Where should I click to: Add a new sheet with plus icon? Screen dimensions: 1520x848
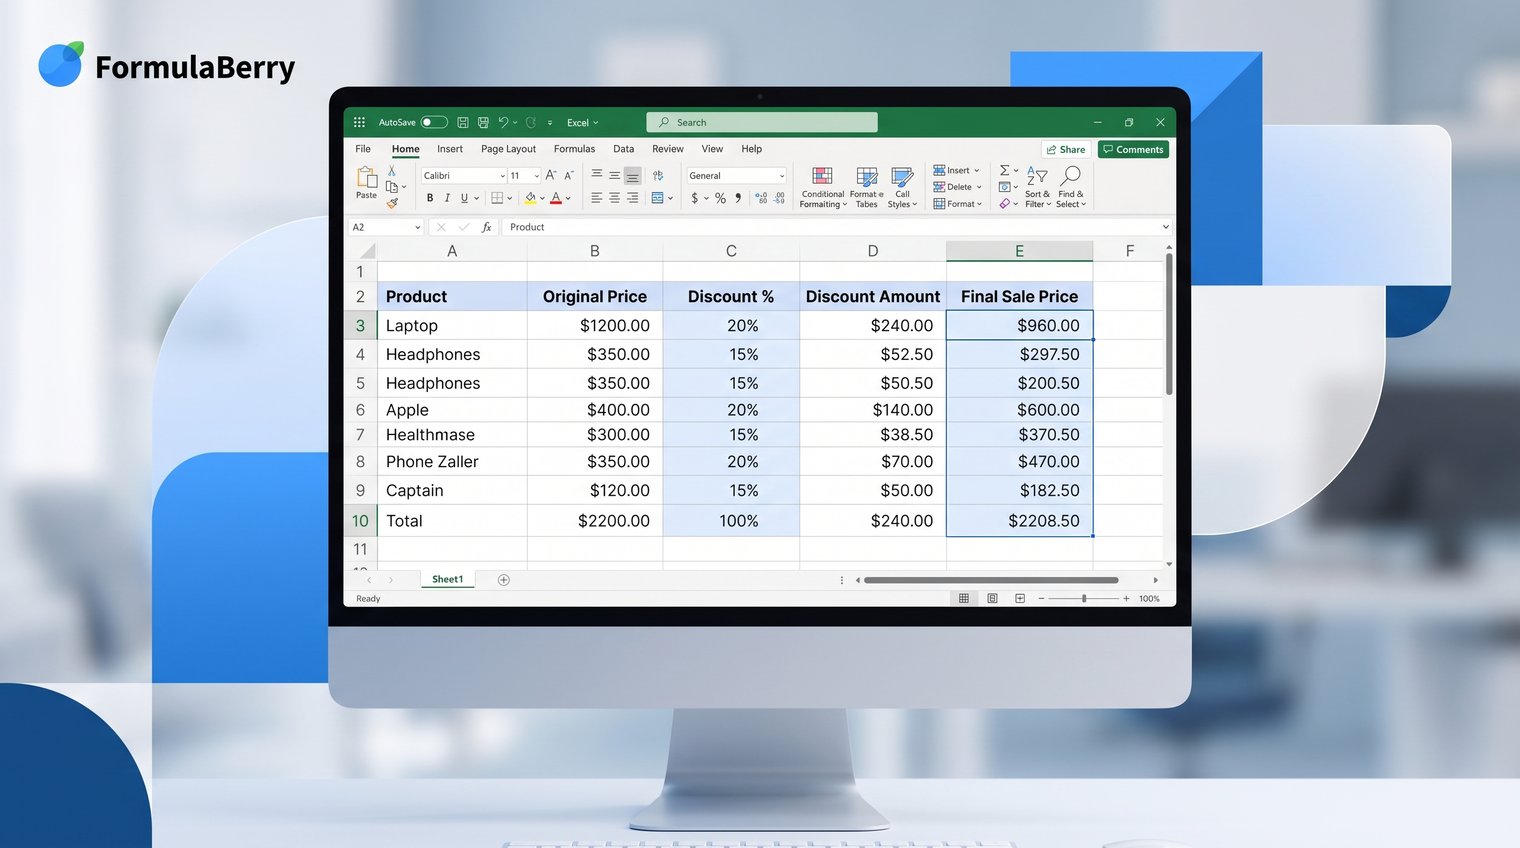click(504, 580)
